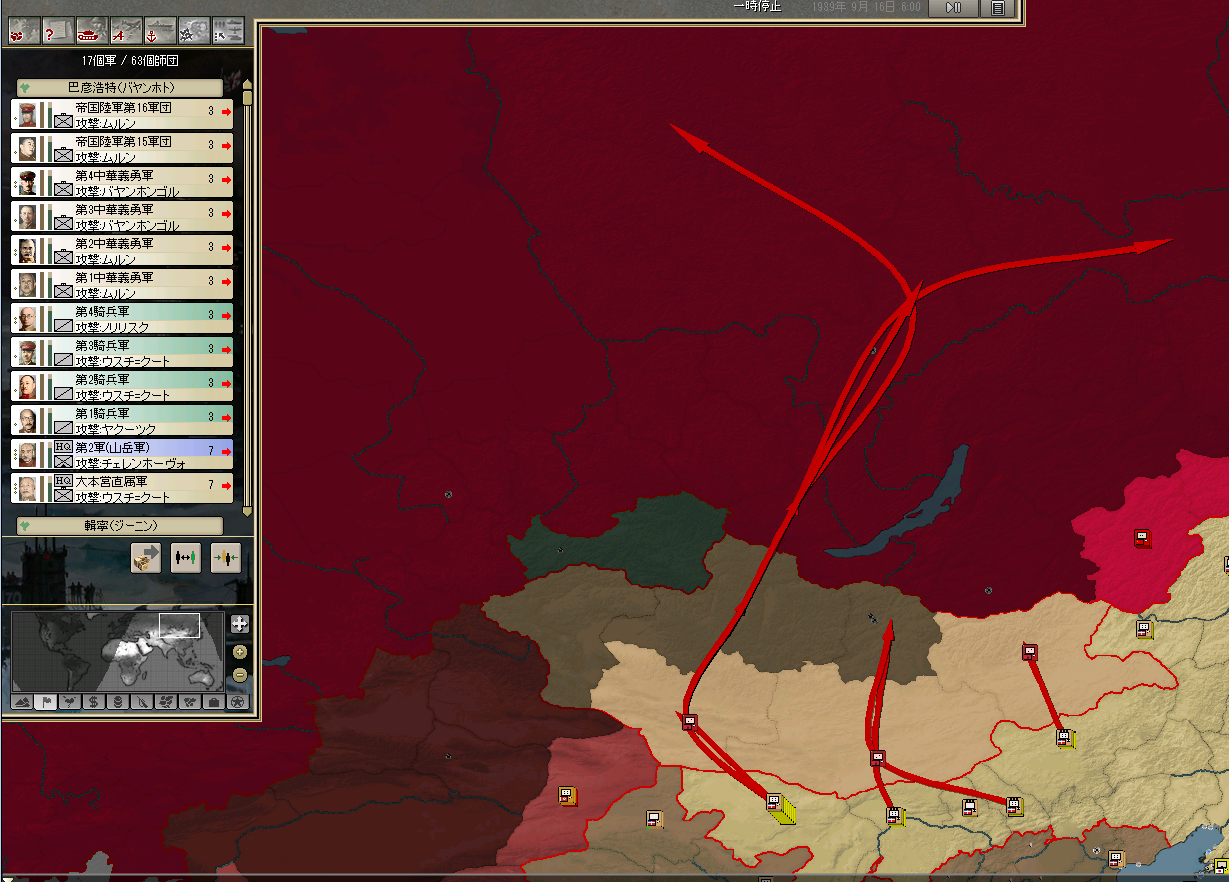This screenshot has height=882, width=1229.
Task: Open the land units tank icon filter
Action: tap(92, 31)
